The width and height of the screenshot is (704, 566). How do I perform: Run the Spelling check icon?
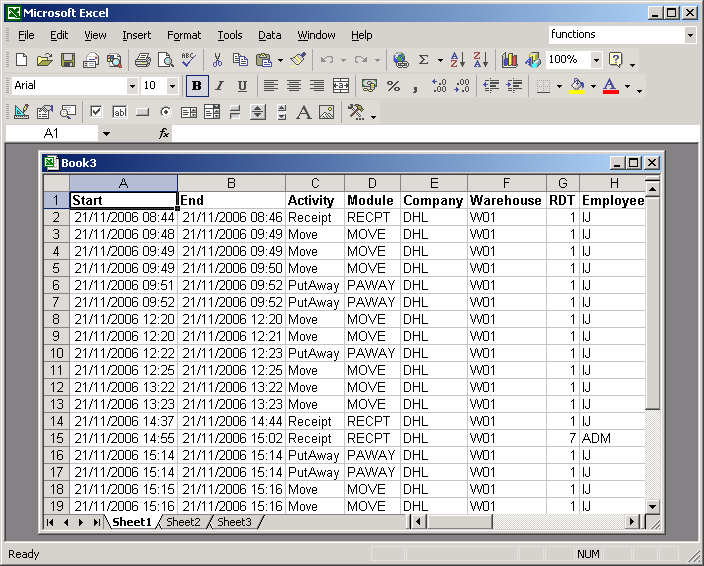click(189, 60)
